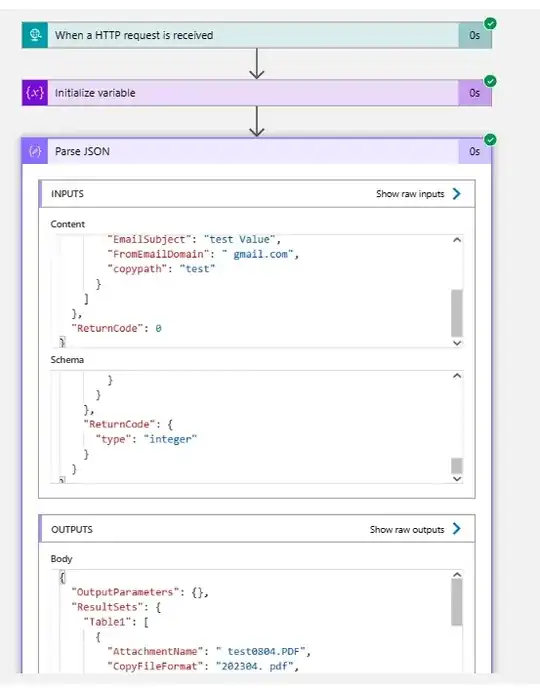Screen dimensions: 540x688
Task: Click down arrow of Content scrollbar
Action: pyautogui.click(x=457, y=343)
